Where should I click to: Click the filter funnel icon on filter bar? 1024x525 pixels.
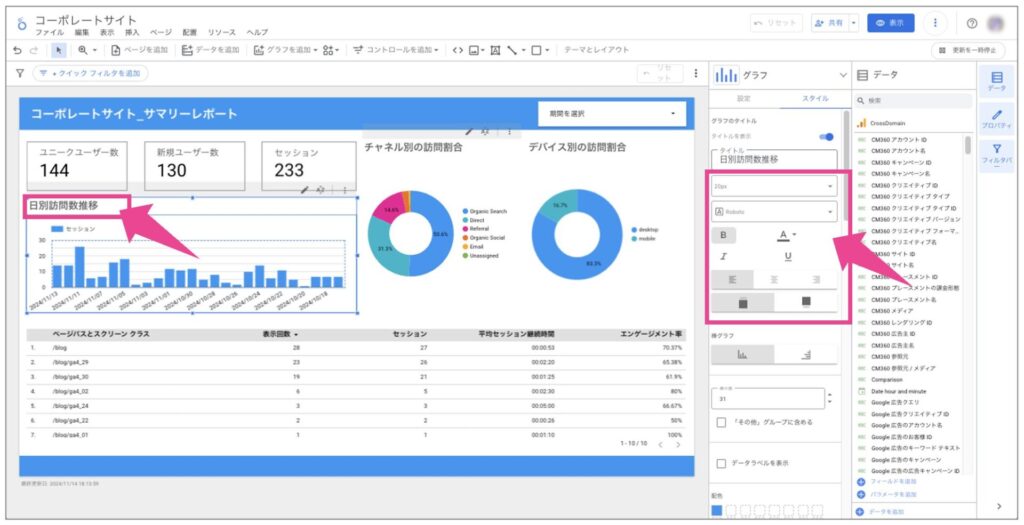(x=20, y=74)
